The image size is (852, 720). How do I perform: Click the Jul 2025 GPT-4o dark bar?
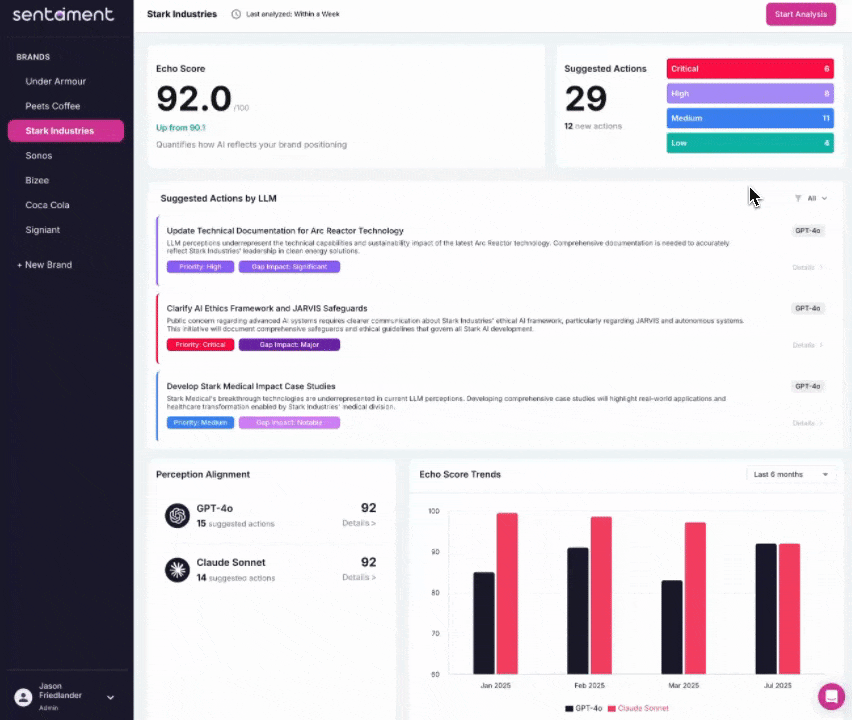click(766, 609)
